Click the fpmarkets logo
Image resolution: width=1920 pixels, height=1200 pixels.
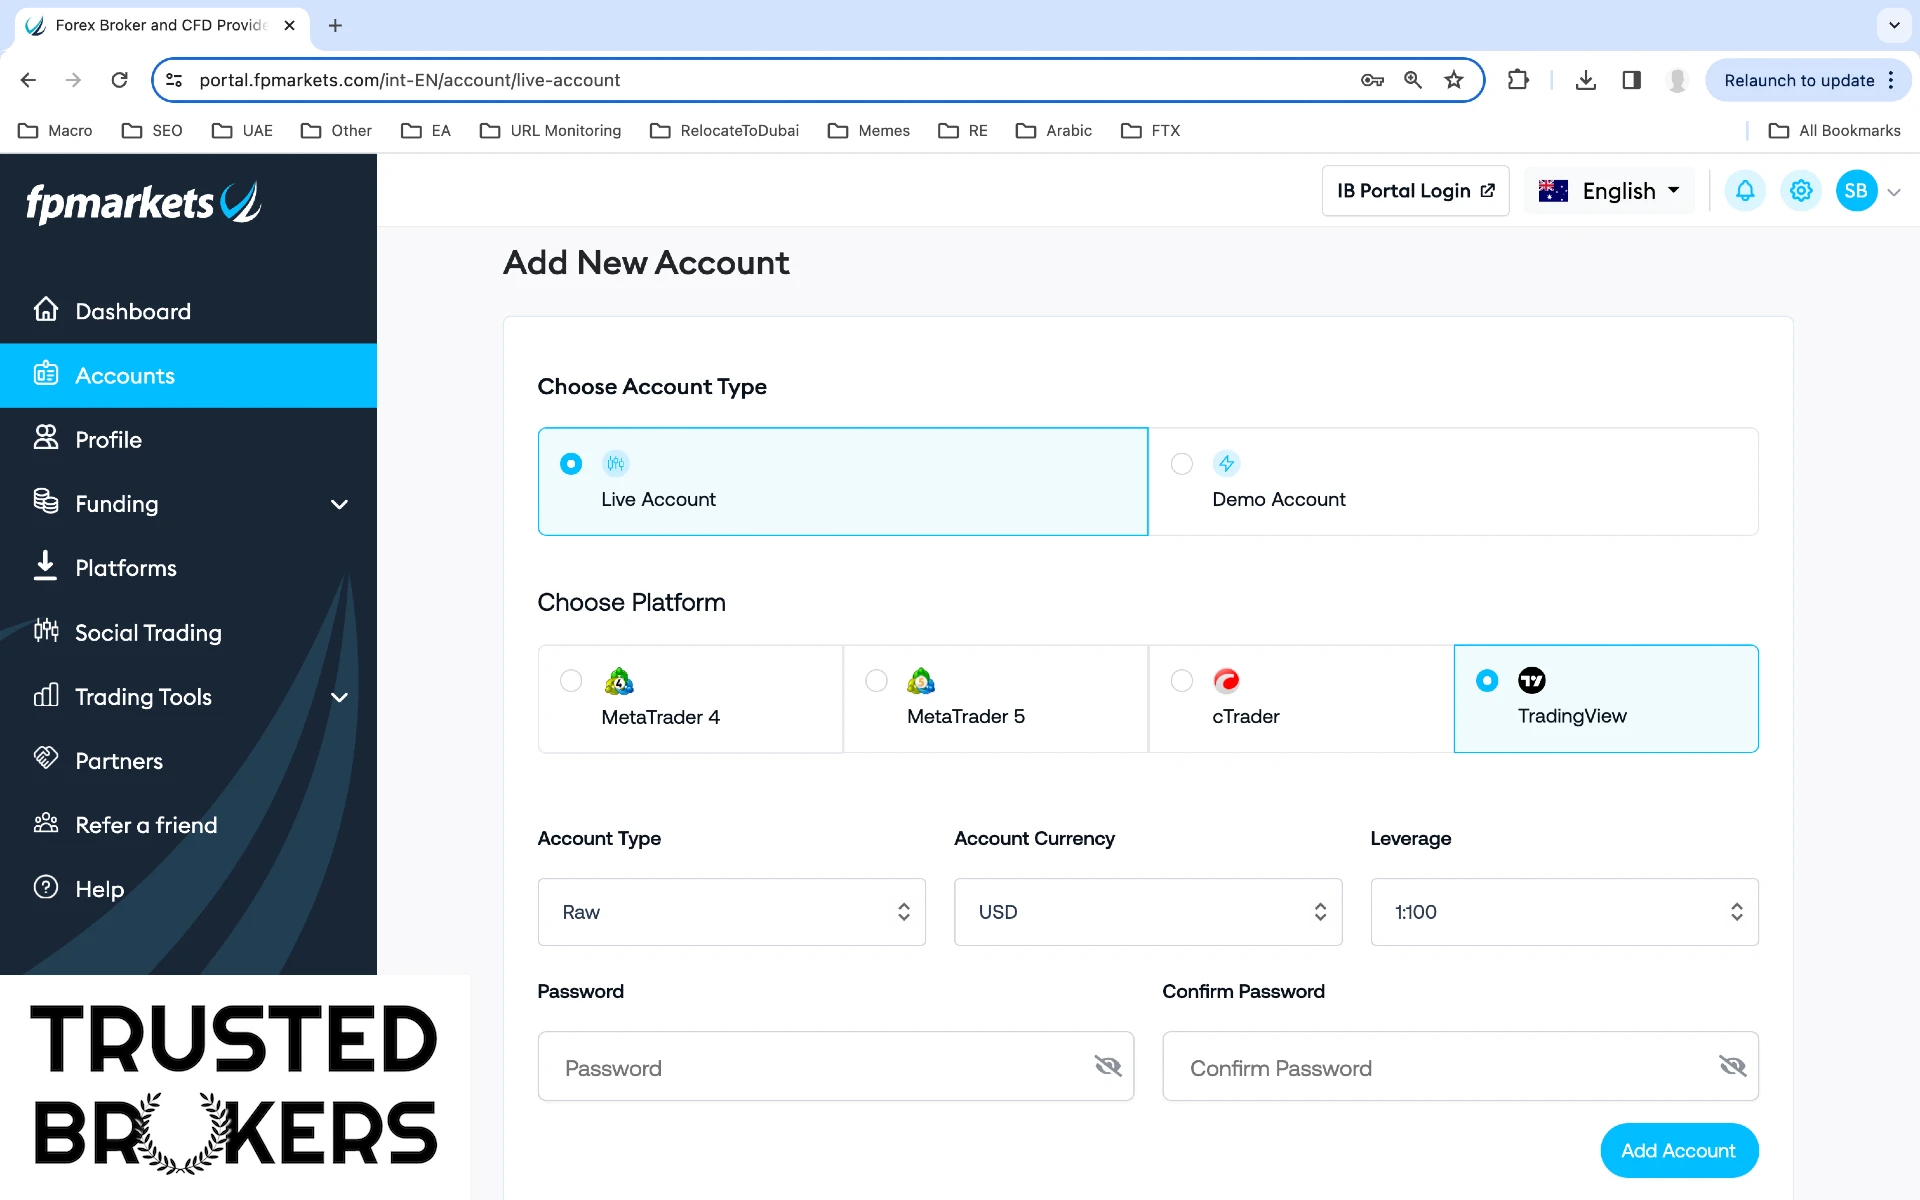tap(143, 203)
